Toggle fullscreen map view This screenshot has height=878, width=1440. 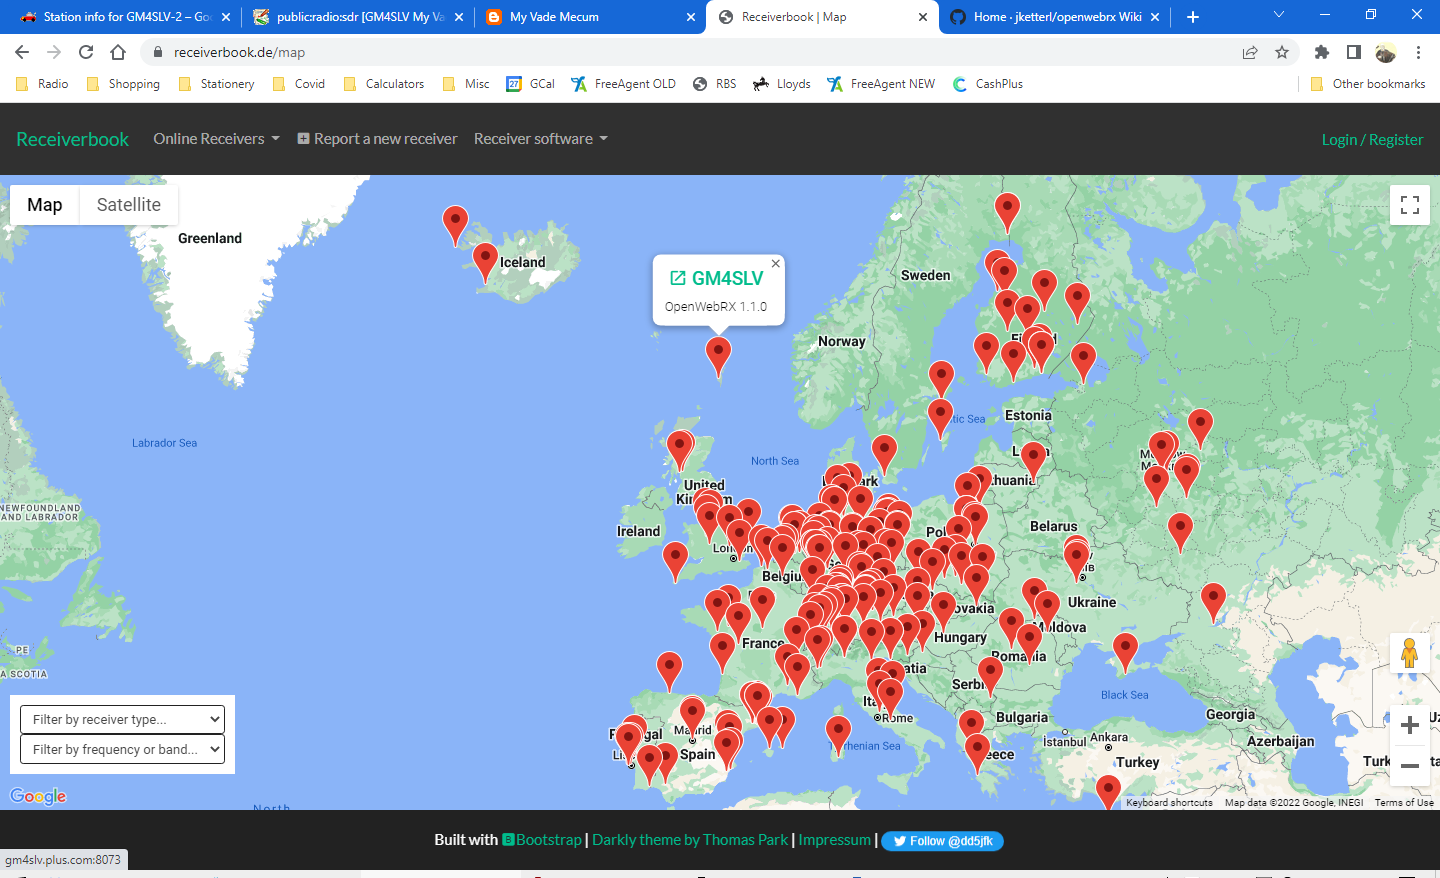1410,205
